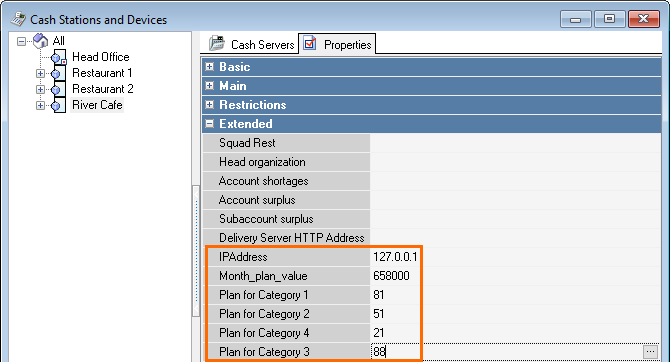Click the Head organization property row
Viewport: 670px width, 362px height.
click(x=432, y=162)
